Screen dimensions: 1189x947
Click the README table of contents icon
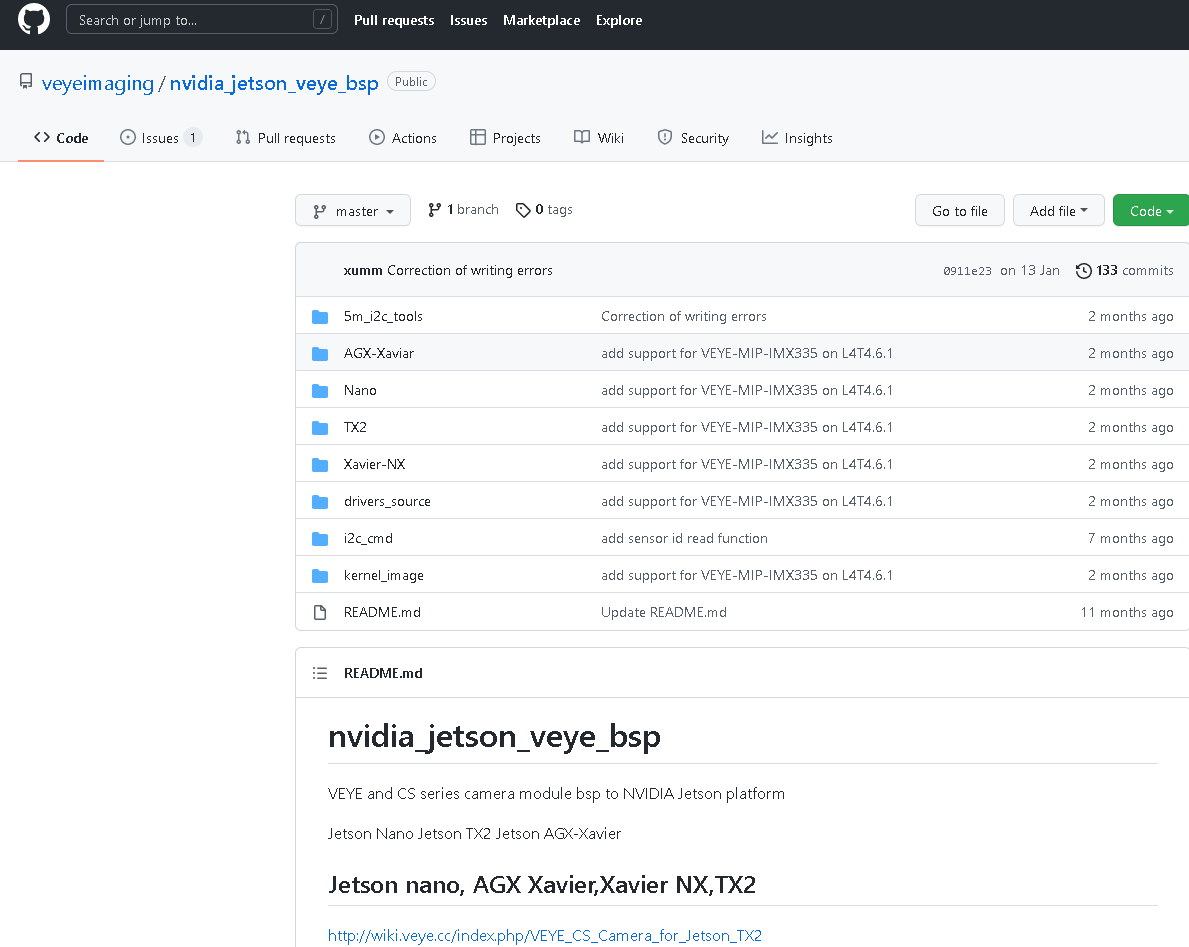point(320,673)
